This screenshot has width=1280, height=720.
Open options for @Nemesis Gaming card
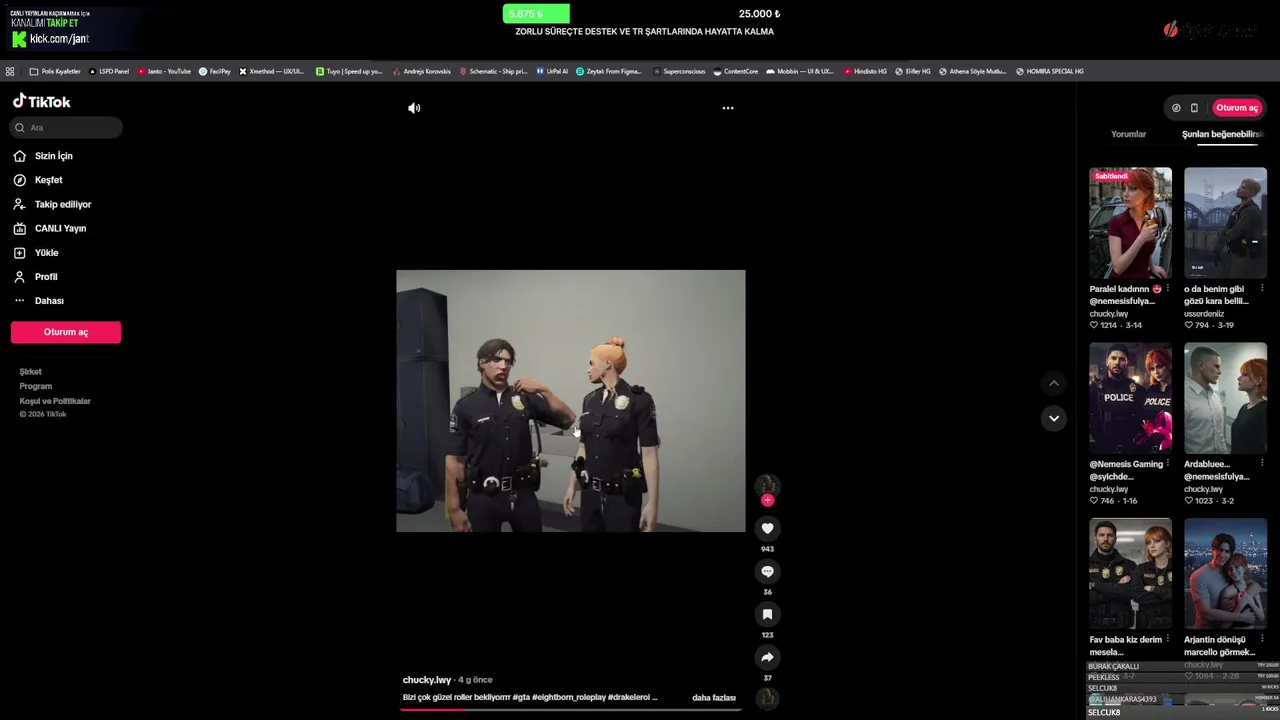point(1167,464)
